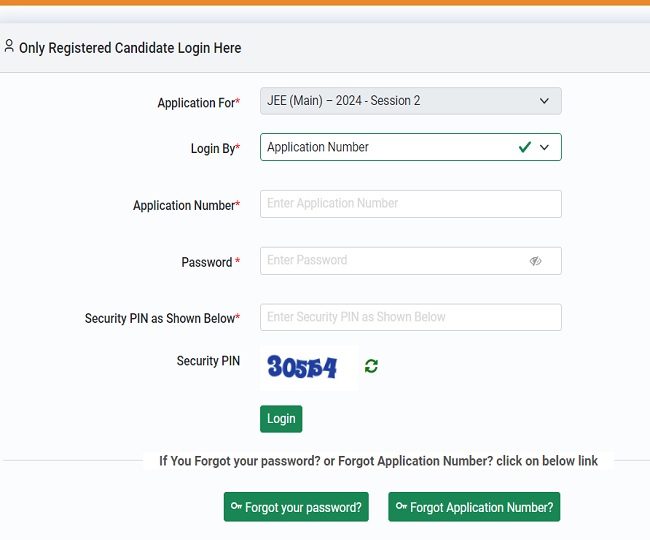Expand the Login By chevron arrow
The image size is (650, 540).
coord(545,147)
